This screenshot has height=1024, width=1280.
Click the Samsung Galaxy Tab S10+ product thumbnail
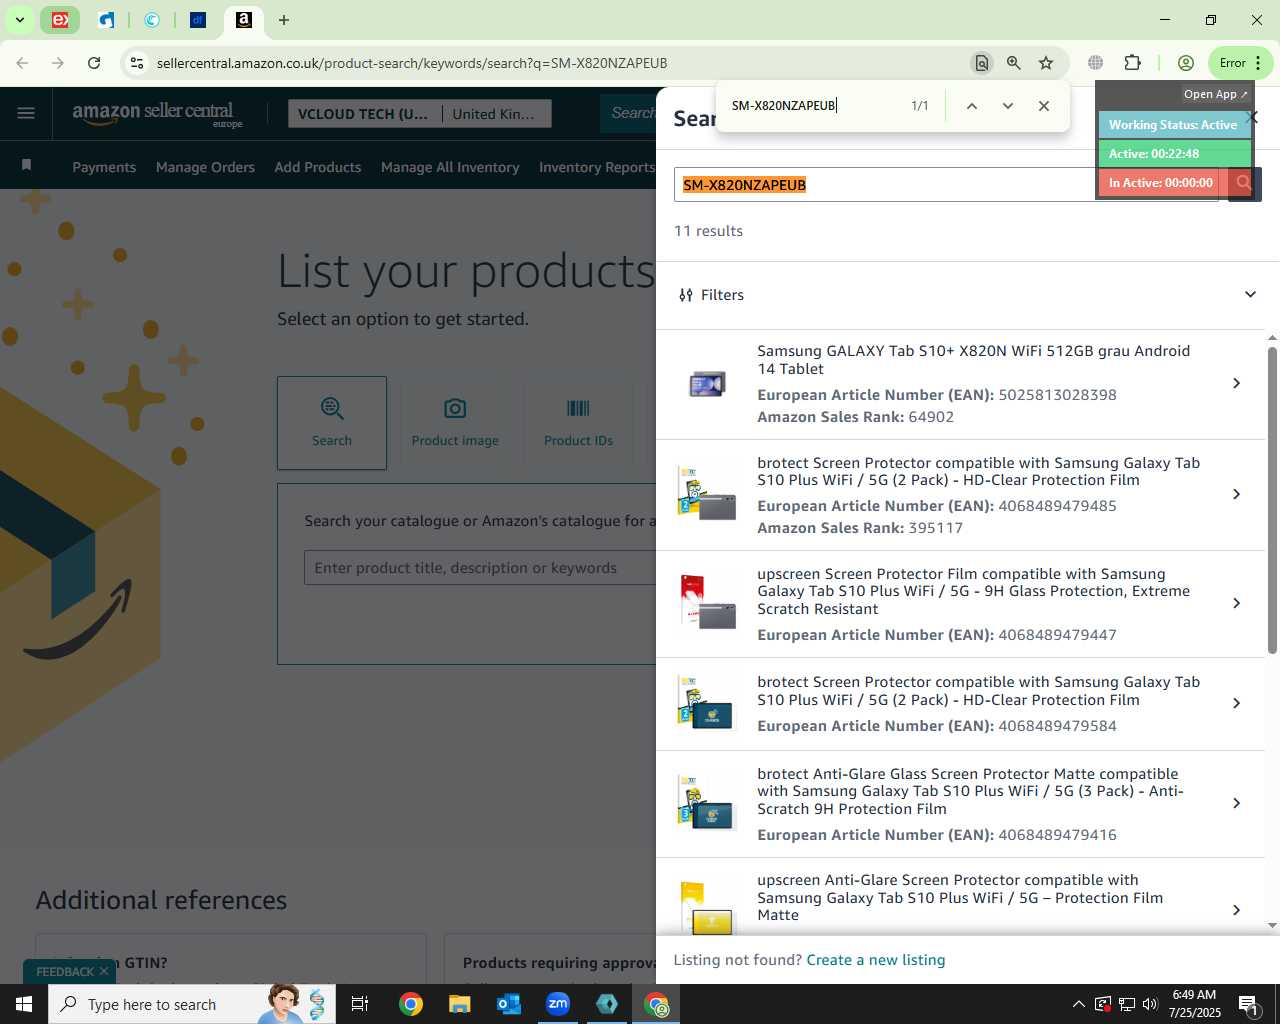coord(707,384)
